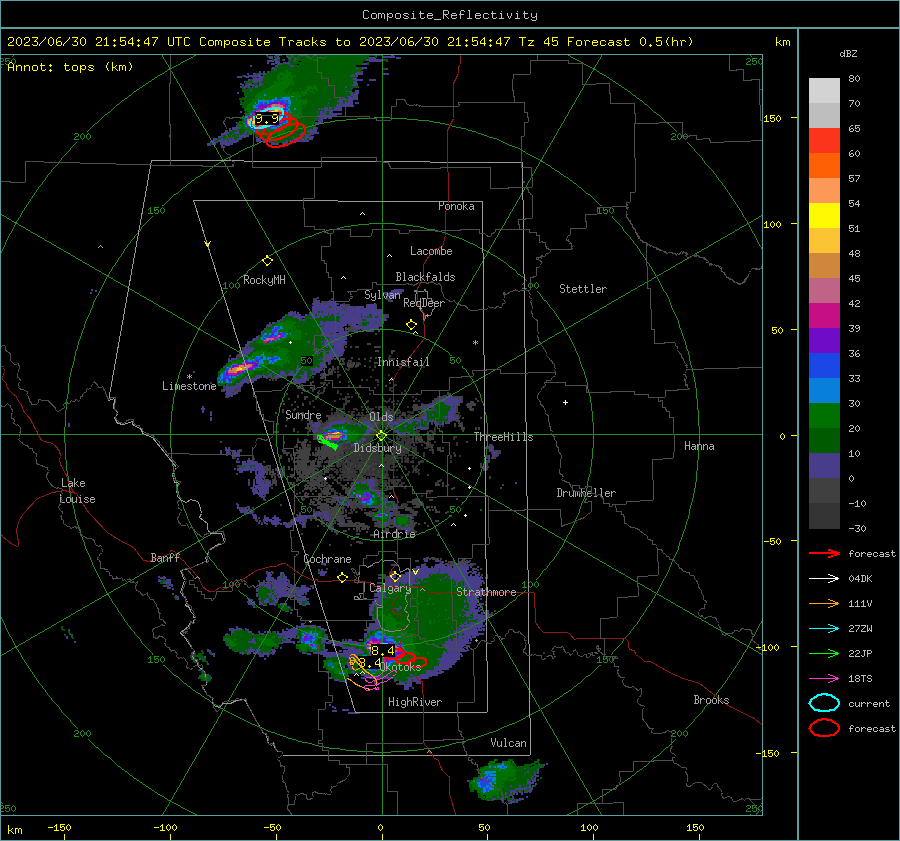Screen dimensions: 900x841
Task: Click the red forecast arrow in the legend
Action: 824,553
